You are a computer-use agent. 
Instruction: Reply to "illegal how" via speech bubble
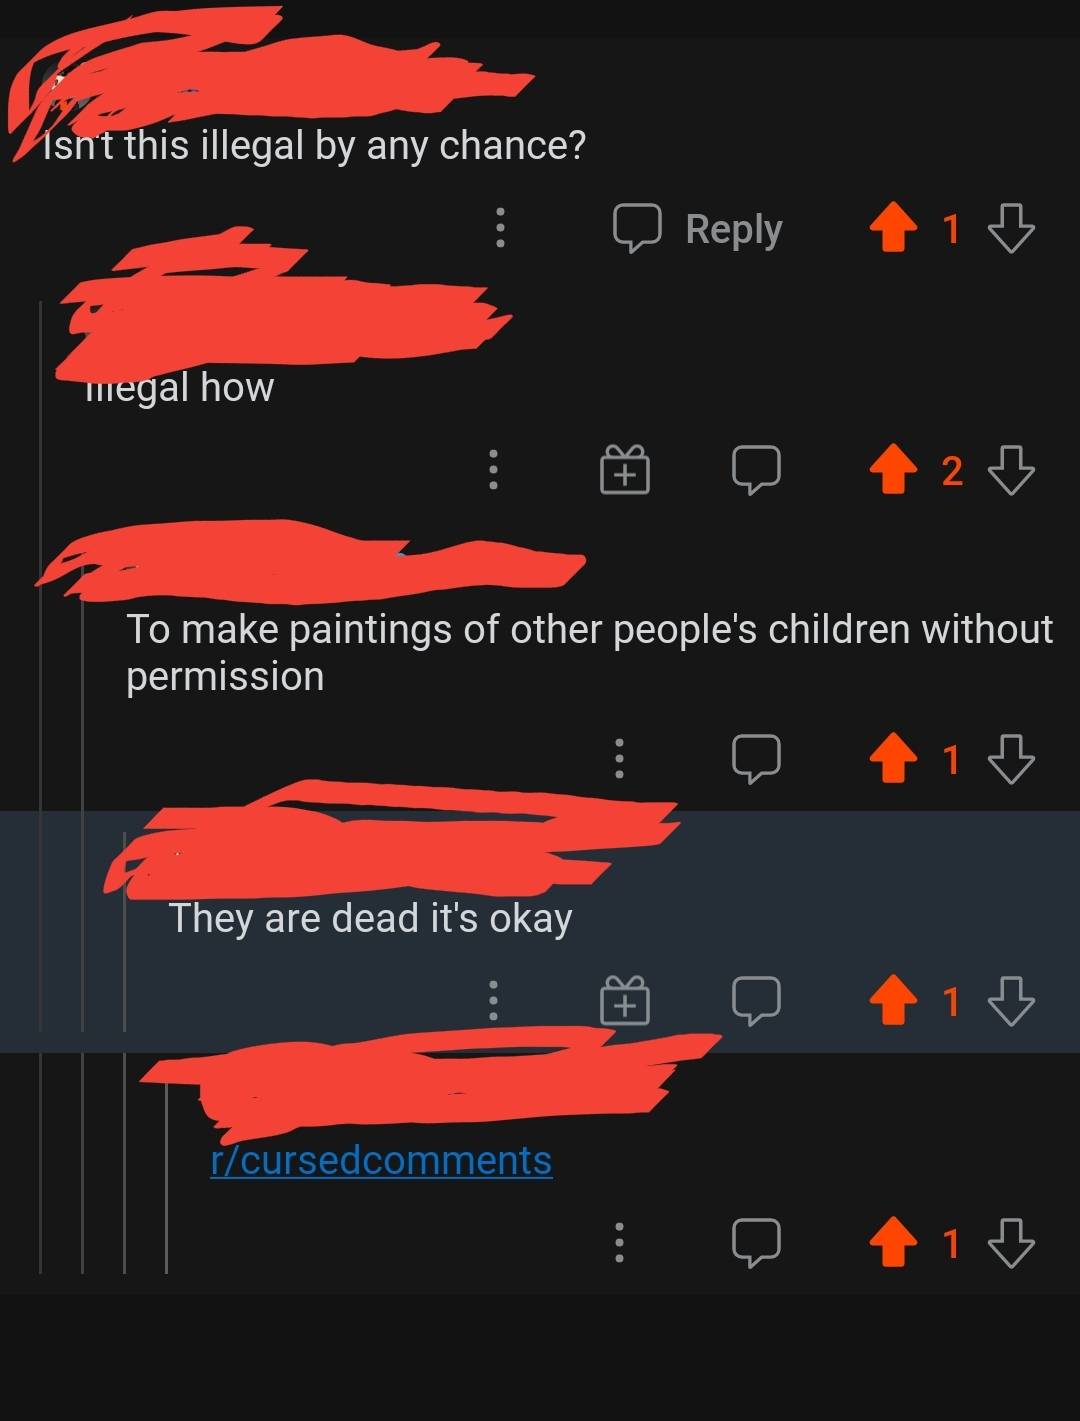point(756,469)
